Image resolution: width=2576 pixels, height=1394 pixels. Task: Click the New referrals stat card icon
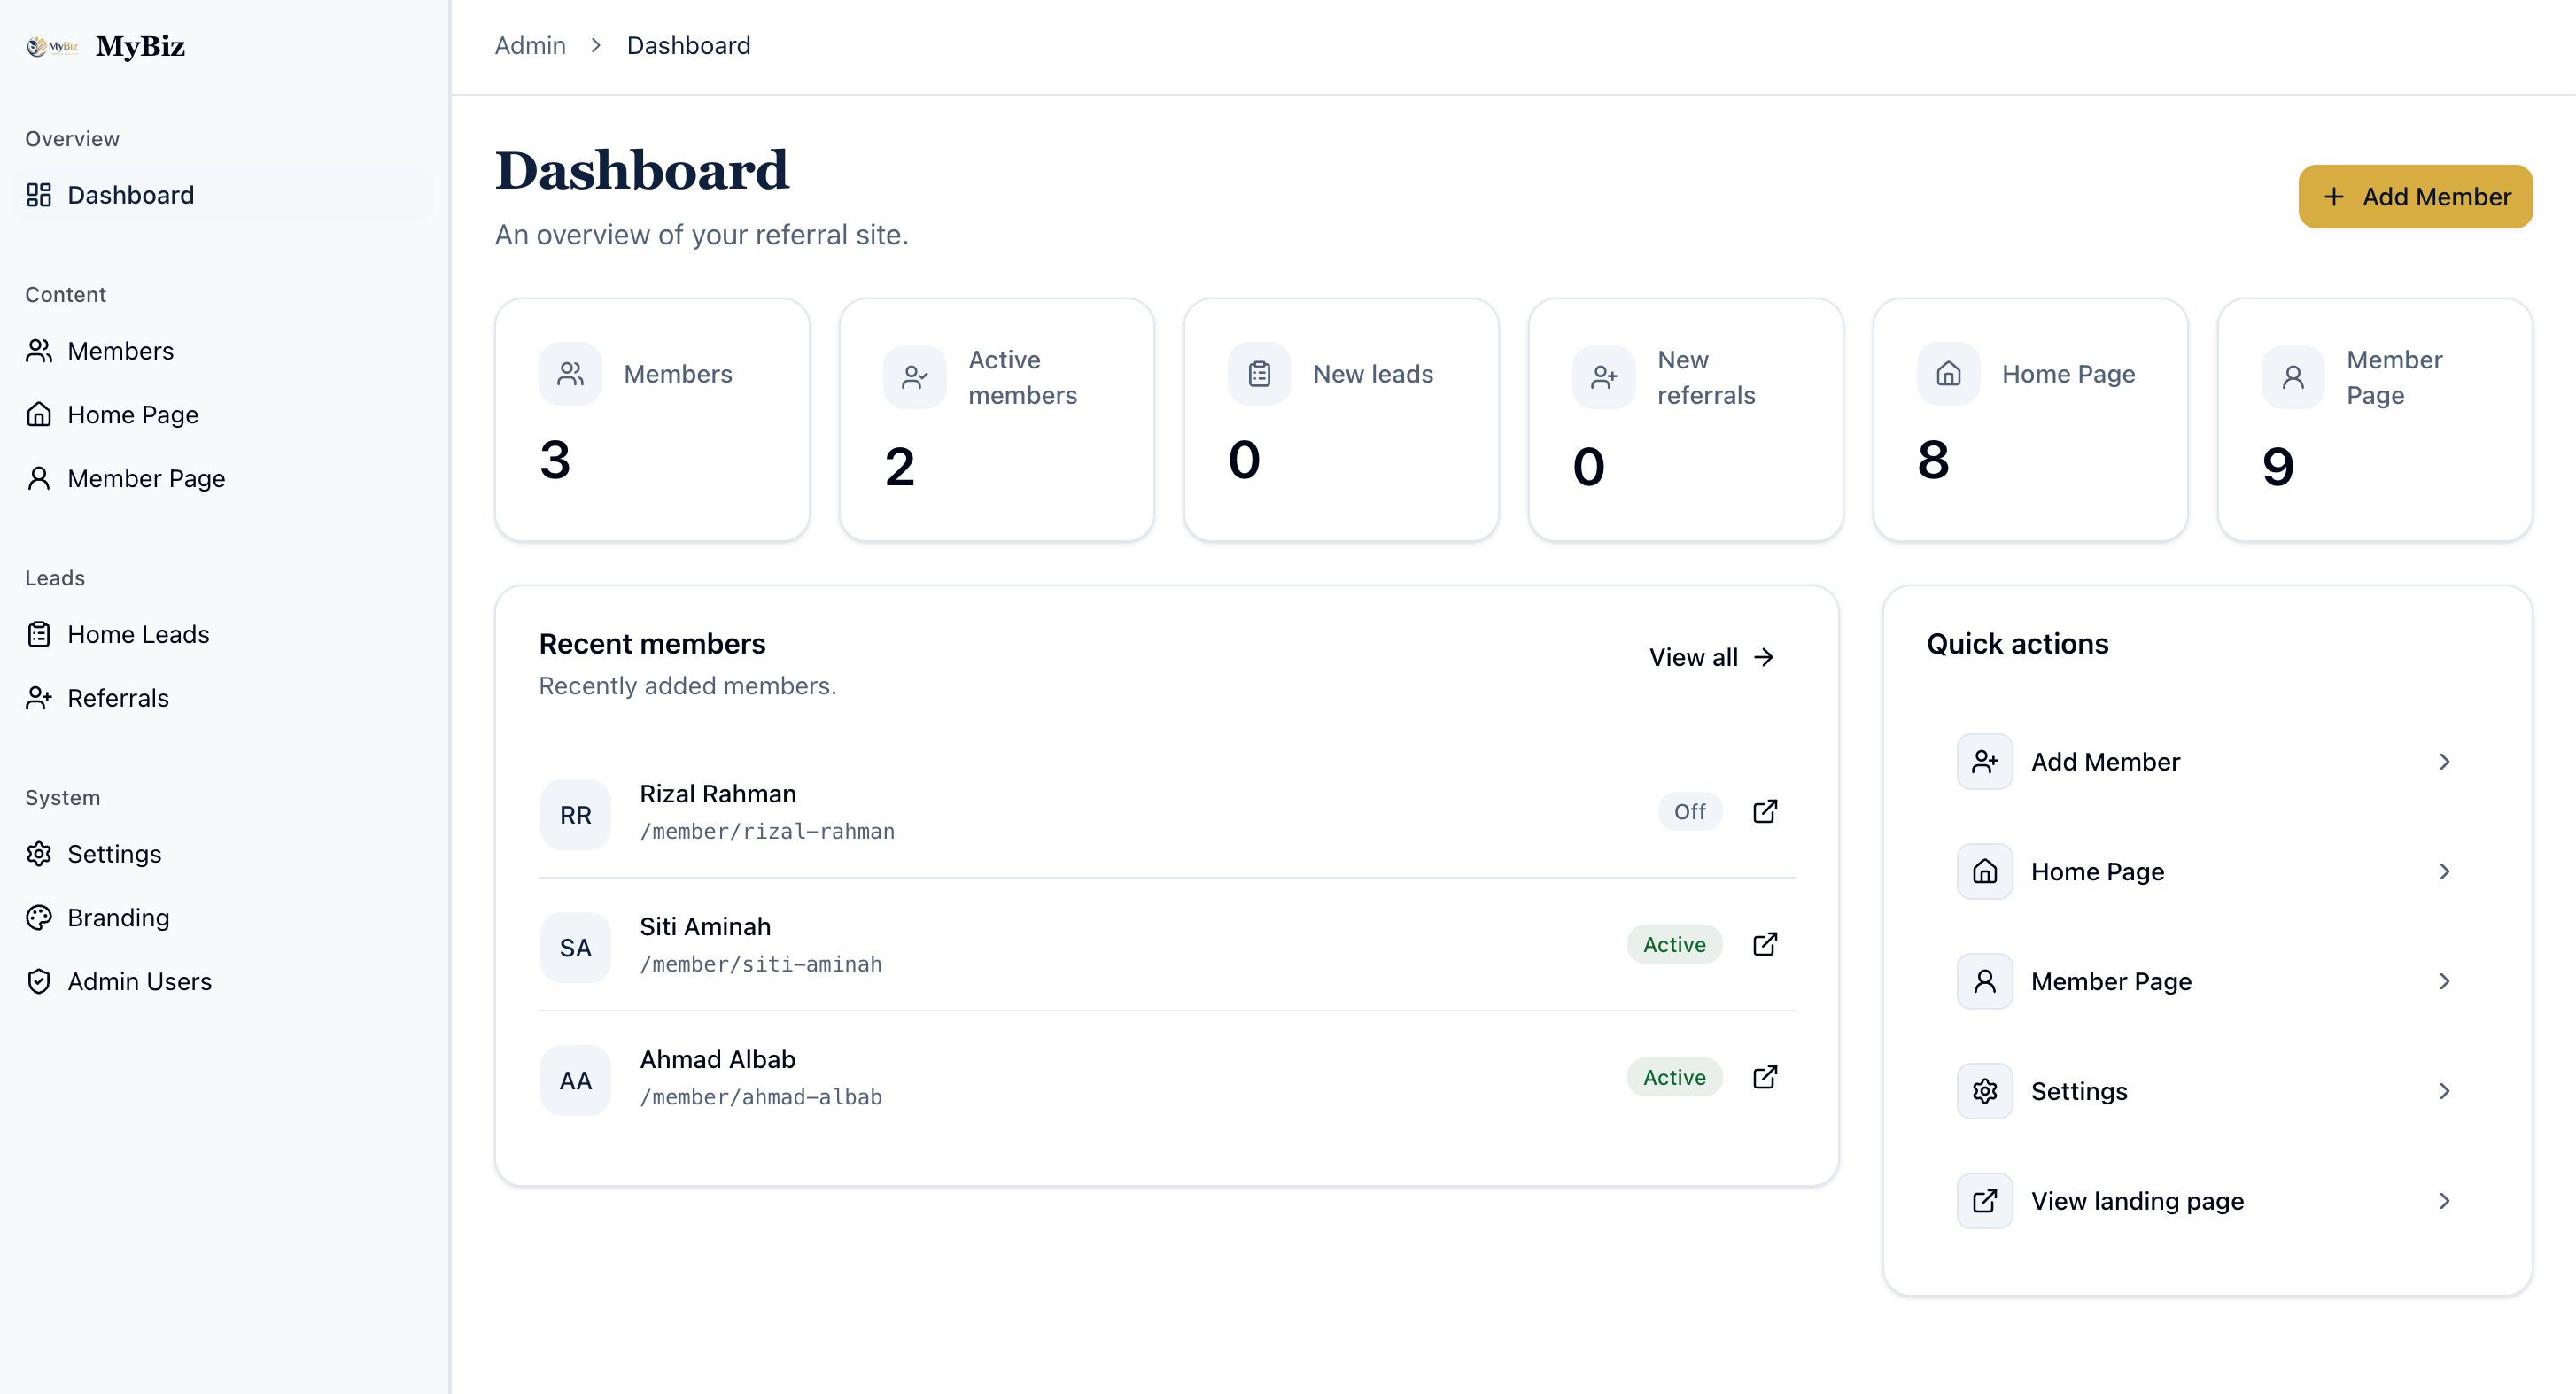click(1603, 377)
